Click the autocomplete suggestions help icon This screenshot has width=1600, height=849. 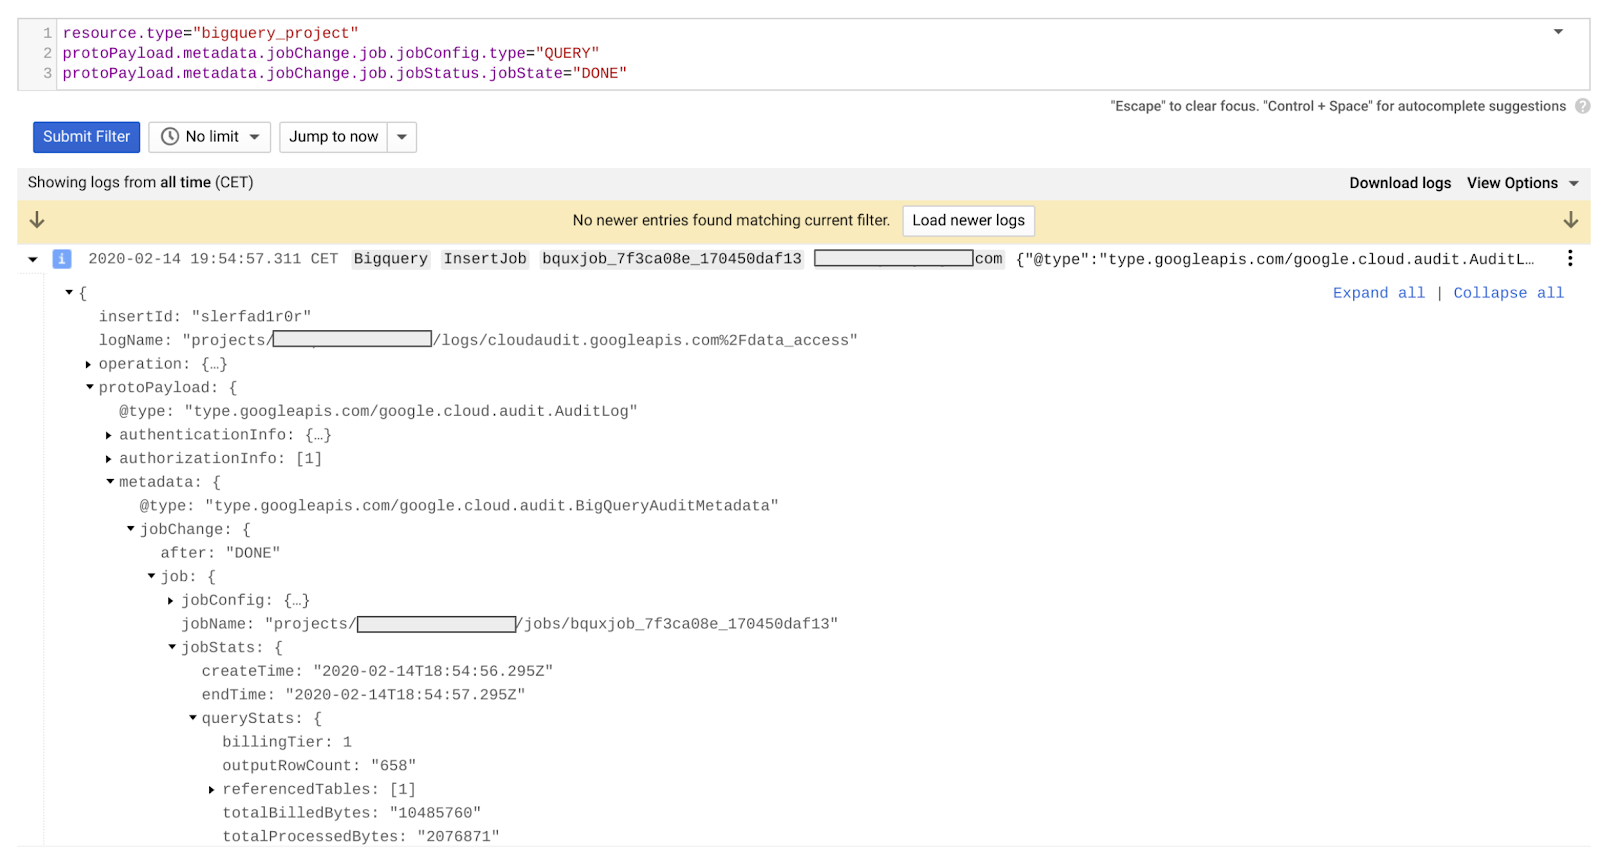(x=1582, y=106)
